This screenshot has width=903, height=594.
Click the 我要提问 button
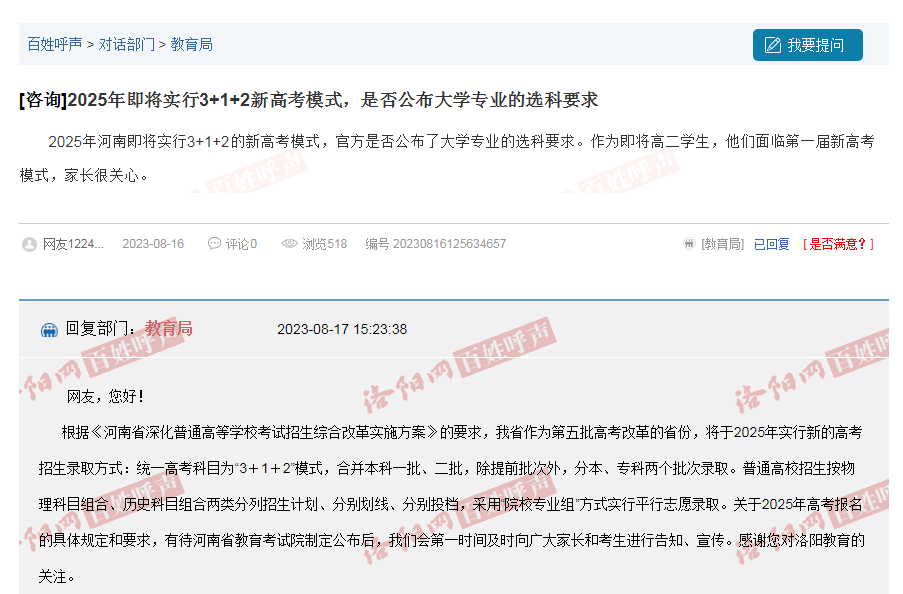(807, 45)
